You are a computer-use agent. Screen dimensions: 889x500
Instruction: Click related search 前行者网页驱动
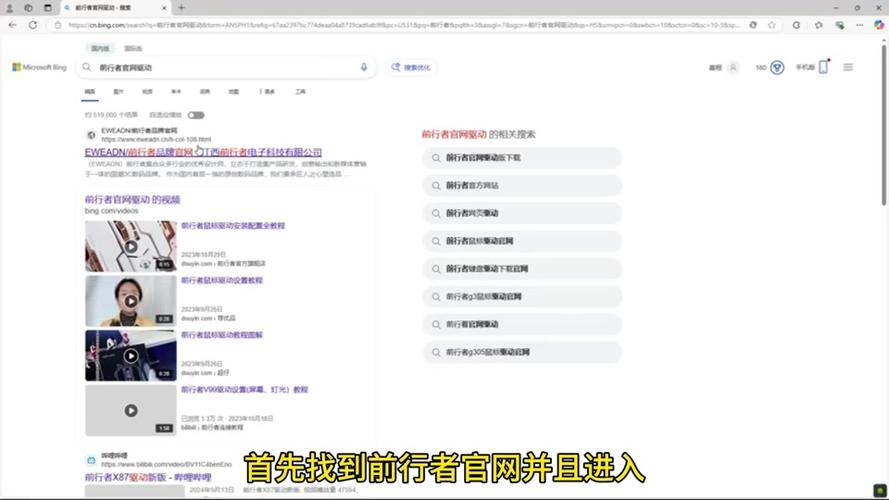point(522,213)
